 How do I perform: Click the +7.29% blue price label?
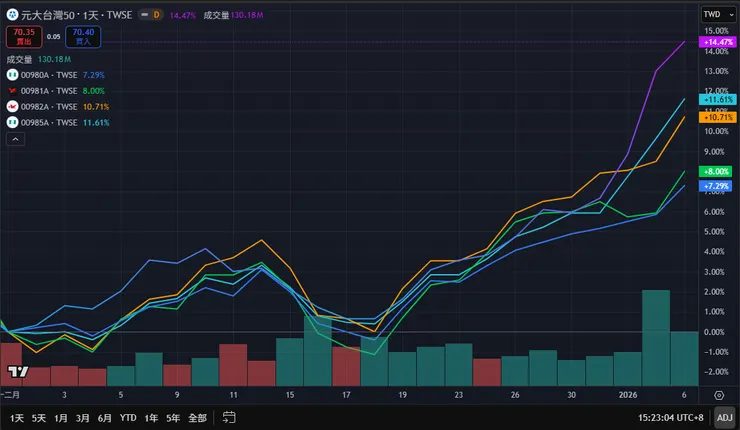coord(716,186)
